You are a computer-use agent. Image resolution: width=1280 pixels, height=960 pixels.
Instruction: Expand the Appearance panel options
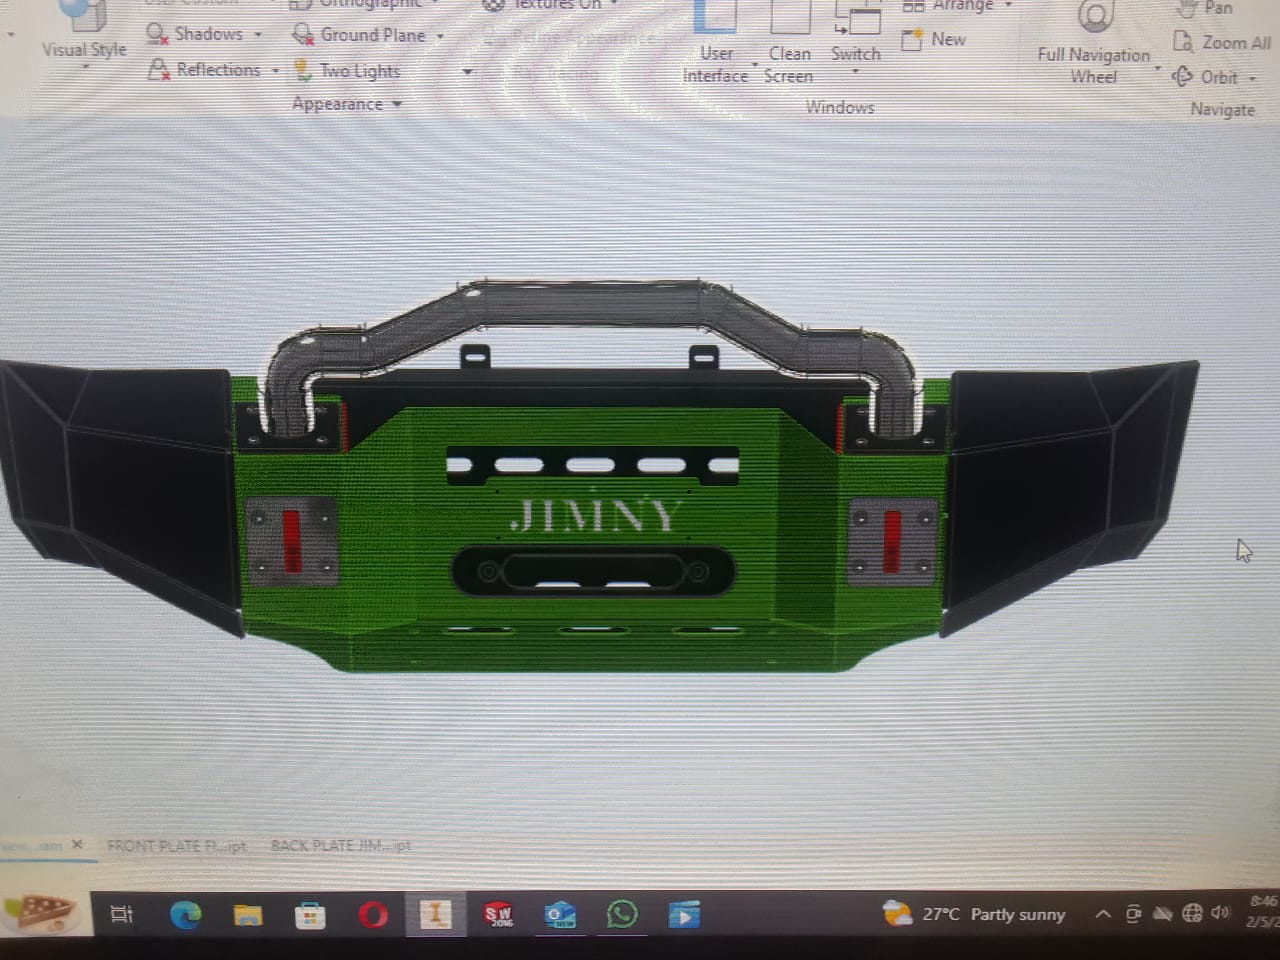346,104
